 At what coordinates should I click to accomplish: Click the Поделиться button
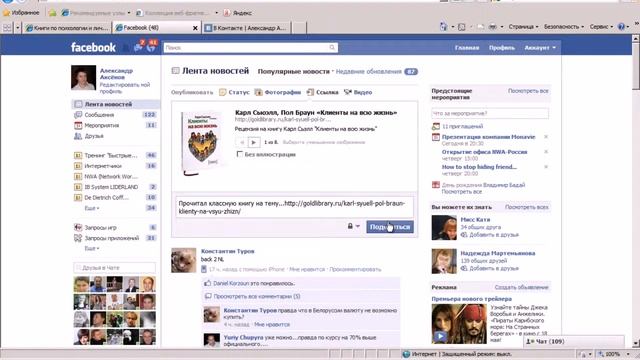(390, 227)
